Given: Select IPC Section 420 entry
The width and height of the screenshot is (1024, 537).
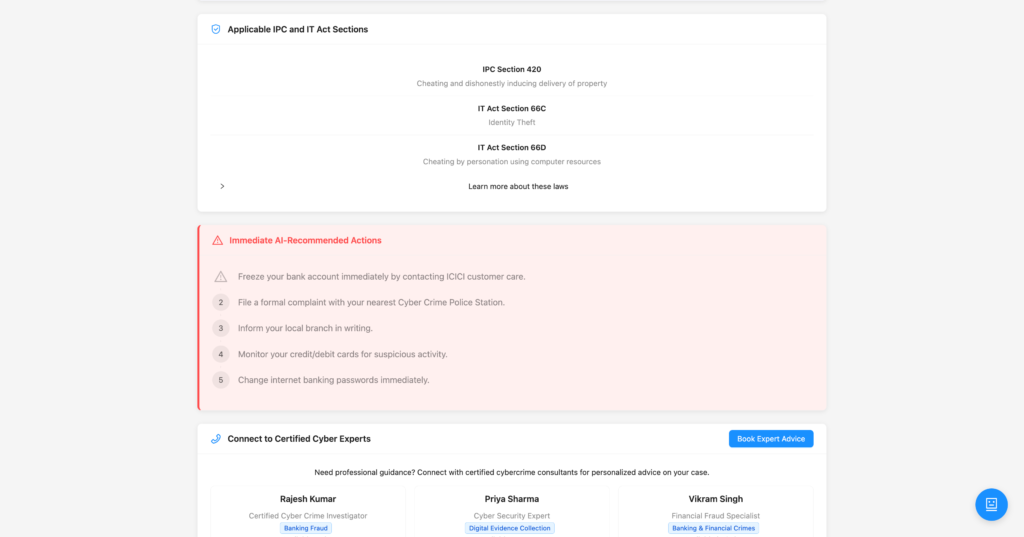Looking at the screenshot, I should pyautogui.click(x=511, y=76).
